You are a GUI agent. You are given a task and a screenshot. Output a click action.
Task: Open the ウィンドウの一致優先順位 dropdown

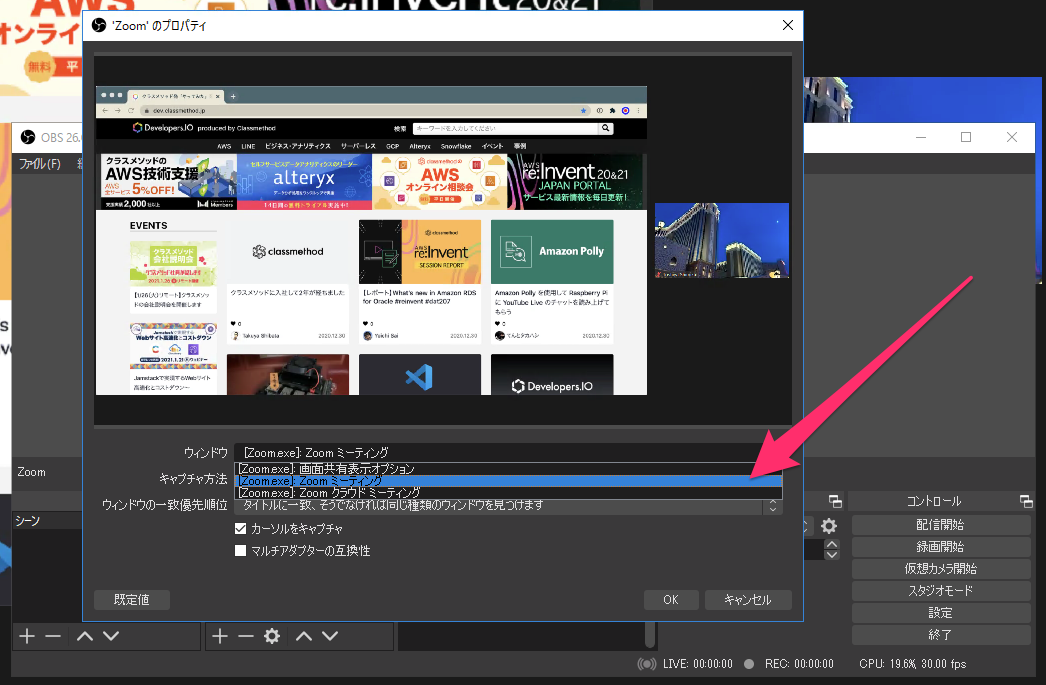[x=508, y=506]
